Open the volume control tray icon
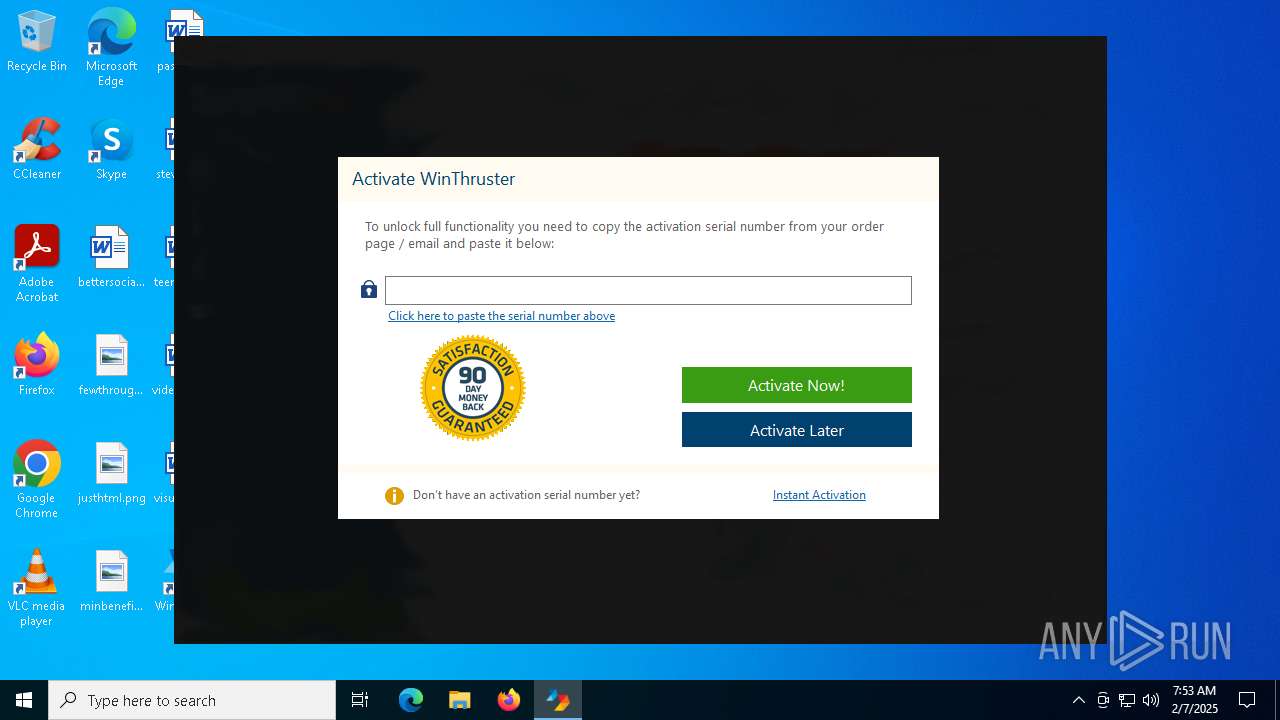Screen dimensions: 1280x720 1151,700
